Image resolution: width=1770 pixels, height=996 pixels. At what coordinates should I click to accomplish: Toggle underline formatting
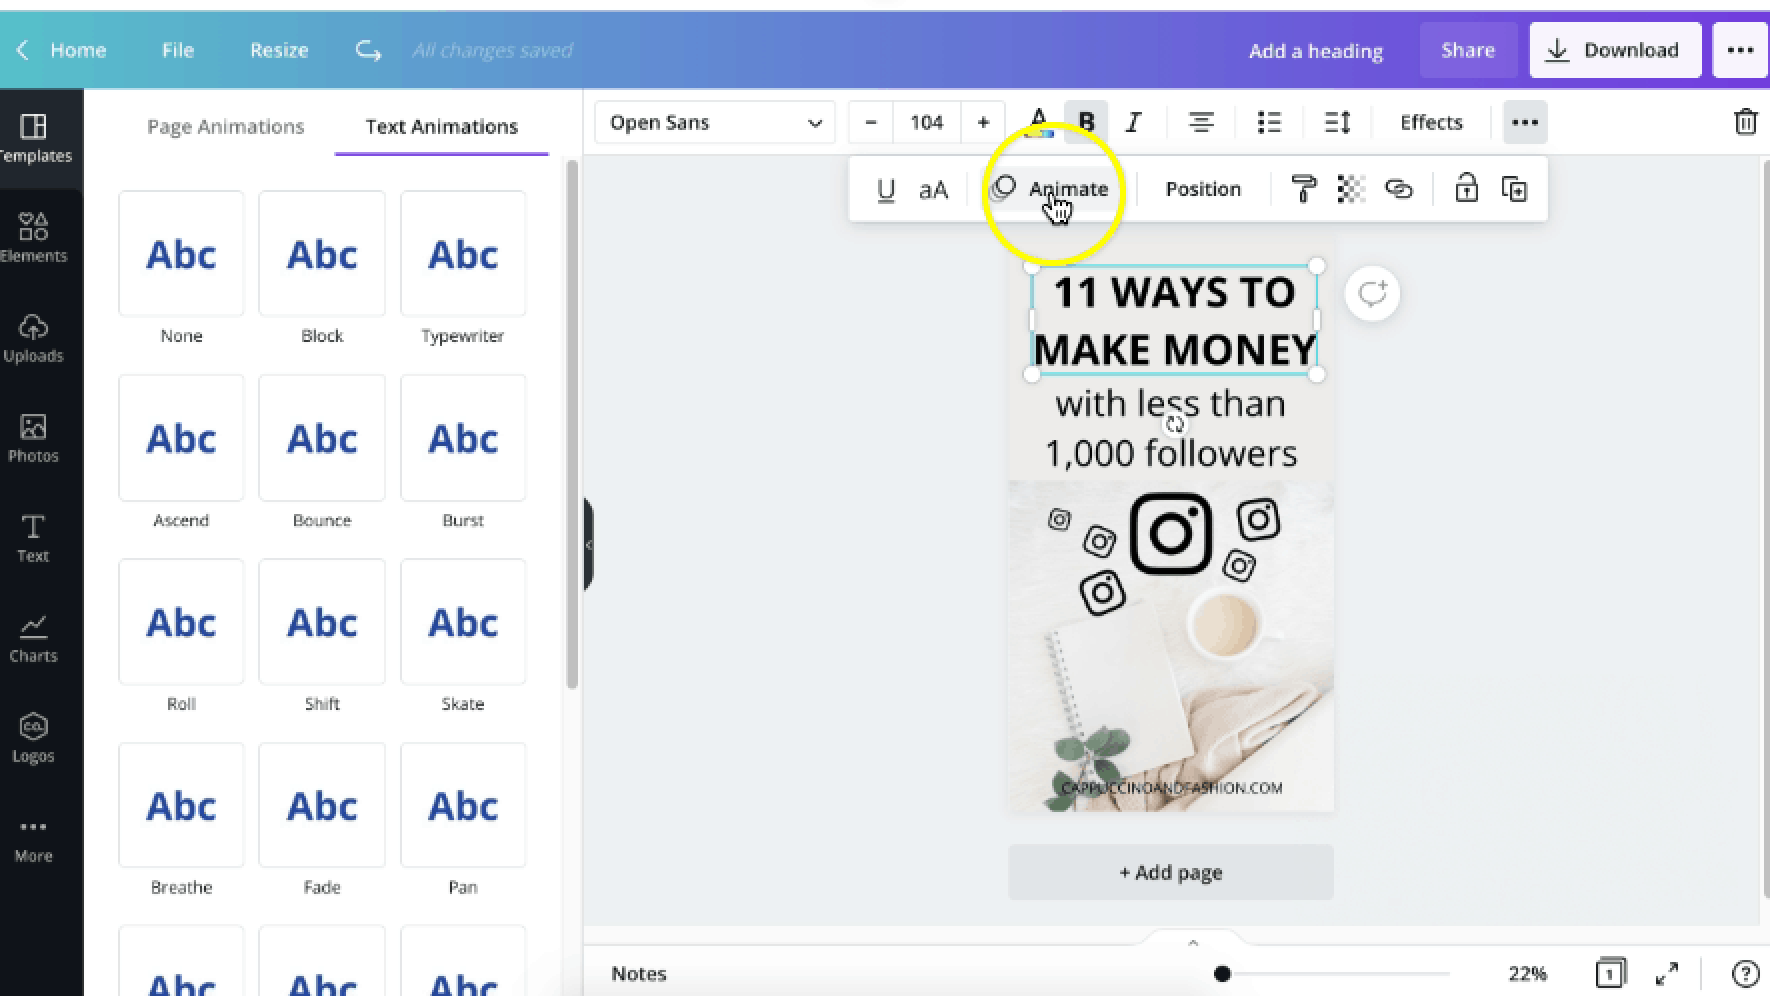click(x=885, y=190)
